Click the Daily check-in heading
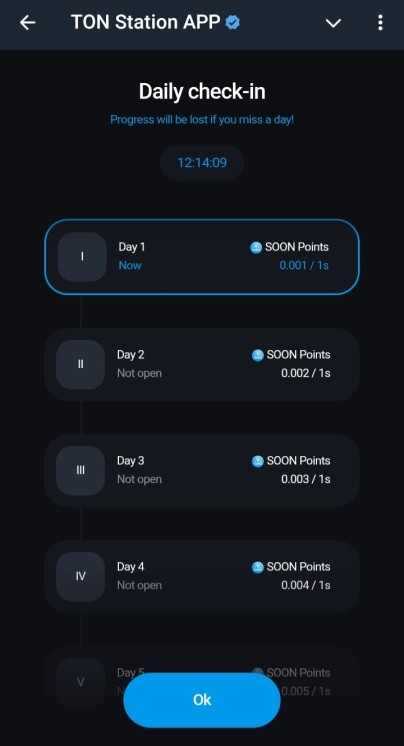Image resolution: width=404 pixels, height=746 pixels. [x=202, y=91]
